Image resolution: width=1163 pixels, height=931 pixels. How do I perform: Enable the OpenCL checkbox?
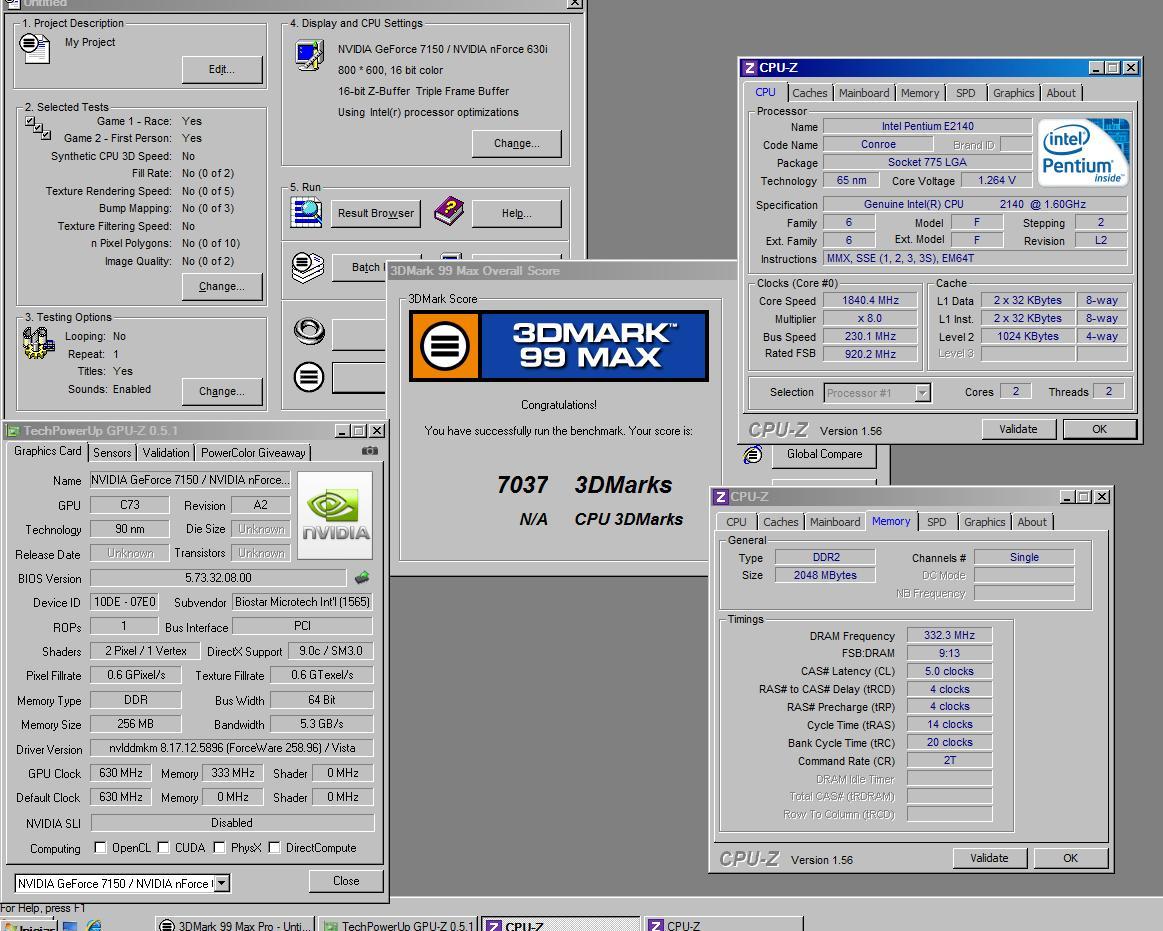pos(100,847)
